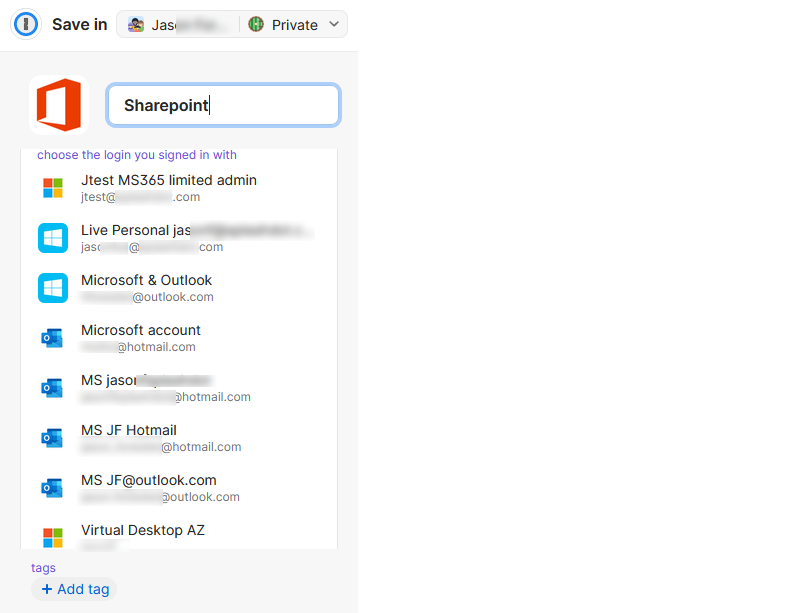Focus the Sharepoint title input field
Viewport: 800px width, 613px height.
tap(223, 105)
